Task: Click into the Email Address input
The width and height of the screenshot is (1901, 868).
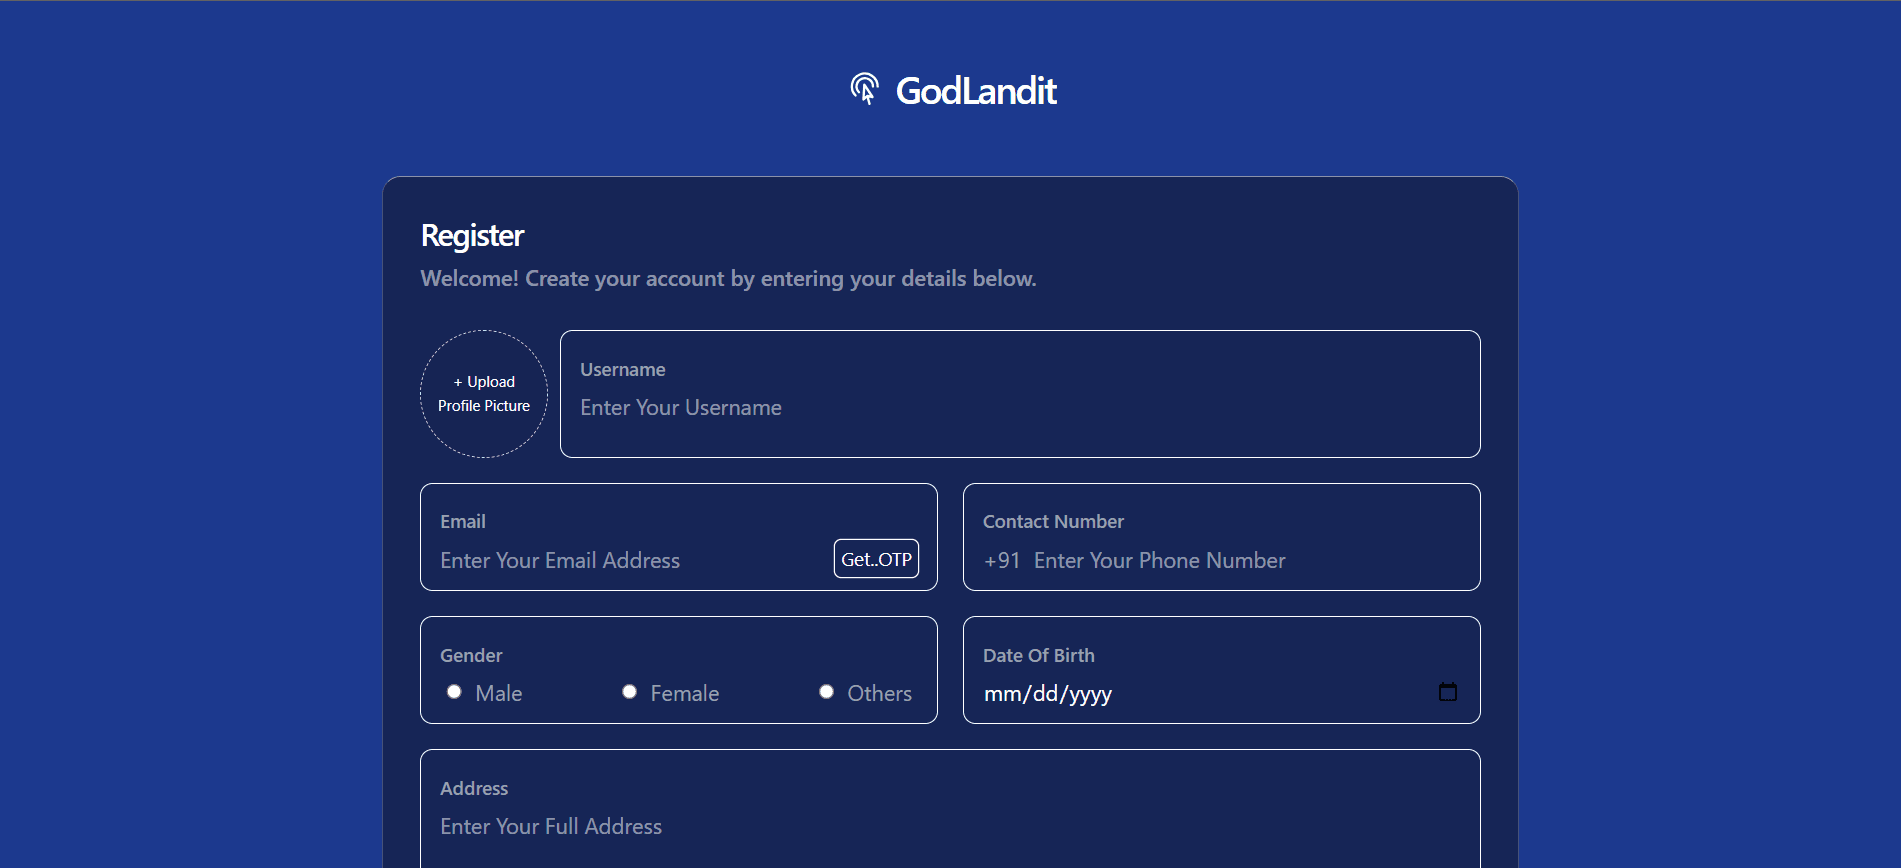Action: click(x=630, y=561)
